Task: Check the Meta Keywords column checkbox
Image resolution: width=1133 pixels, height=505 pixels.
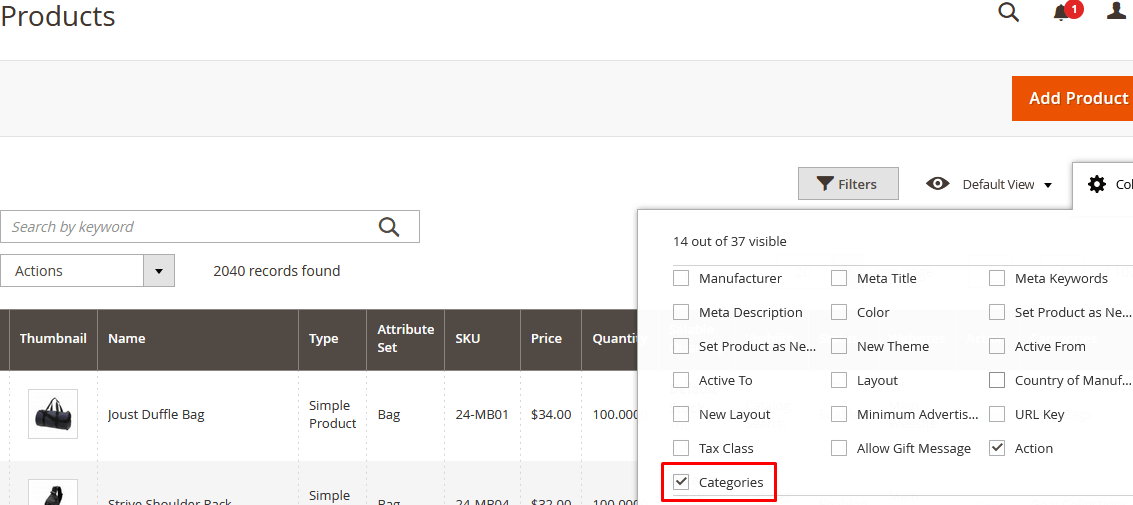Action: pyautogui.click(x=997, y=278)
